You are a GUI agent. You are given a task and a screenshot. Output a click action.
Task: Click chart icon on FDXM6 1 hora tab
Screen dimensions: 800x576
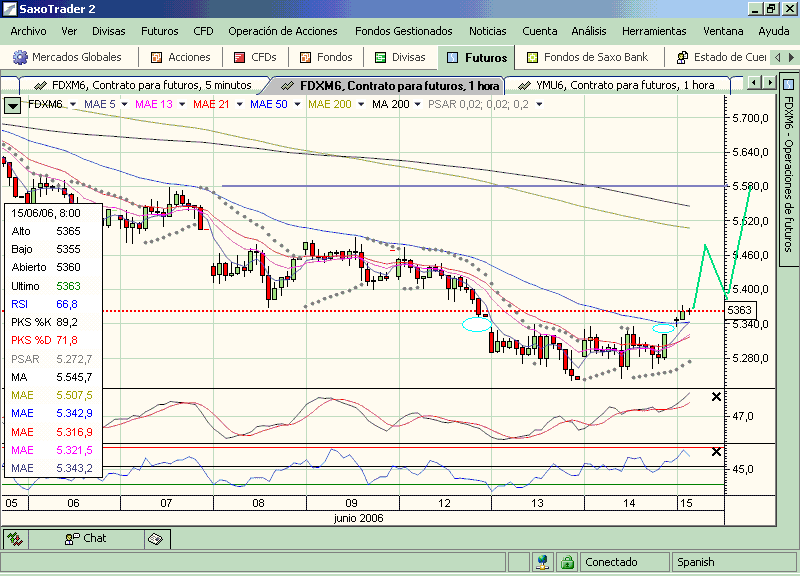pos(288,85)
